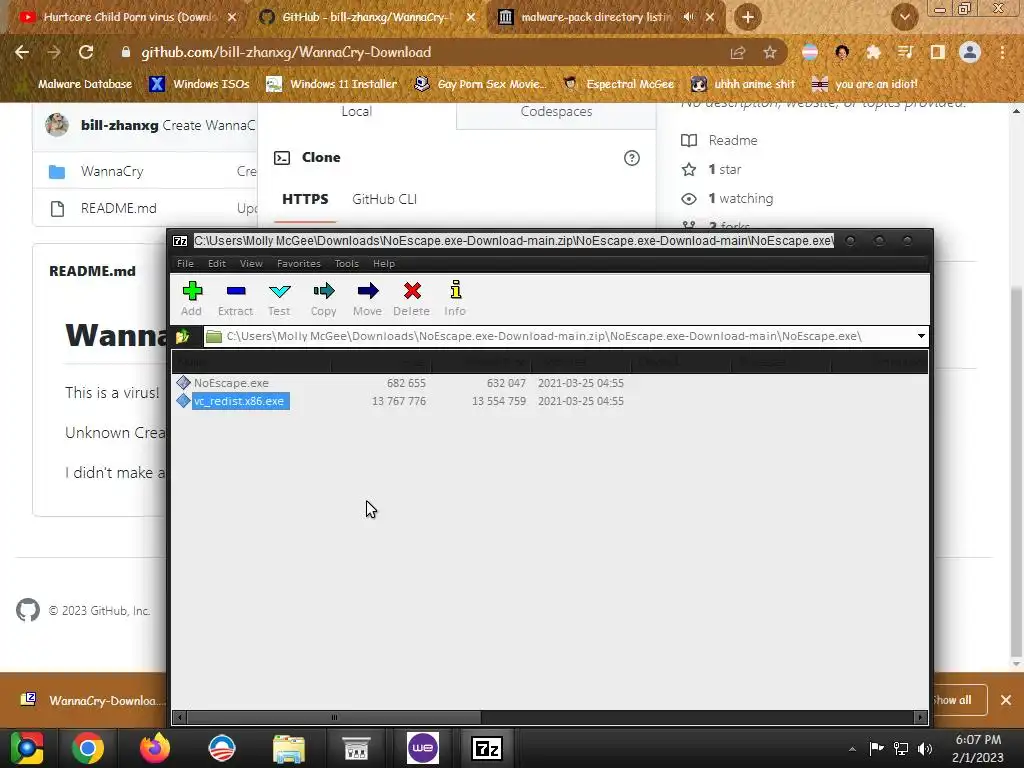Open the Chrome tab search dropdown
The height and width of the screenshot is (768, 1024).
[x=904, y=17]
